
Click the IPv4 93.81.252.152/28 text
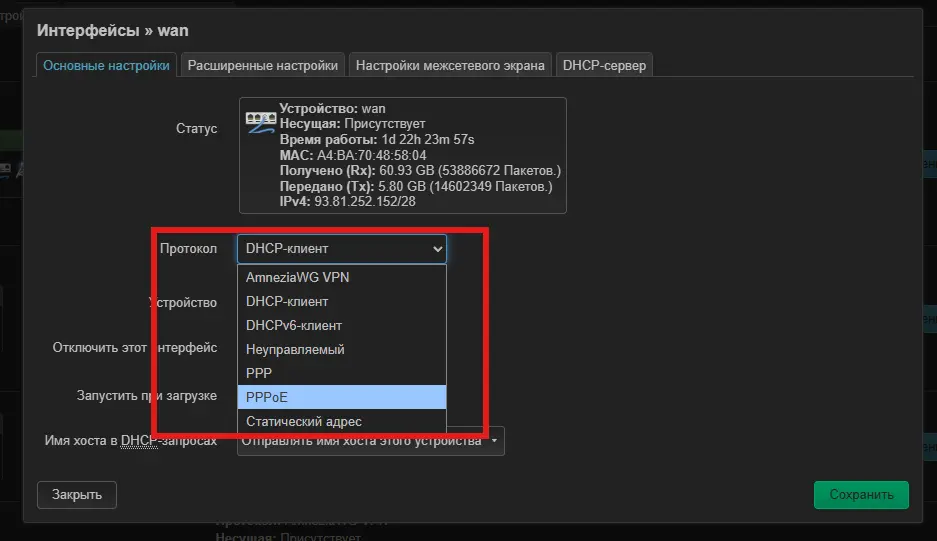coord(348,201)
